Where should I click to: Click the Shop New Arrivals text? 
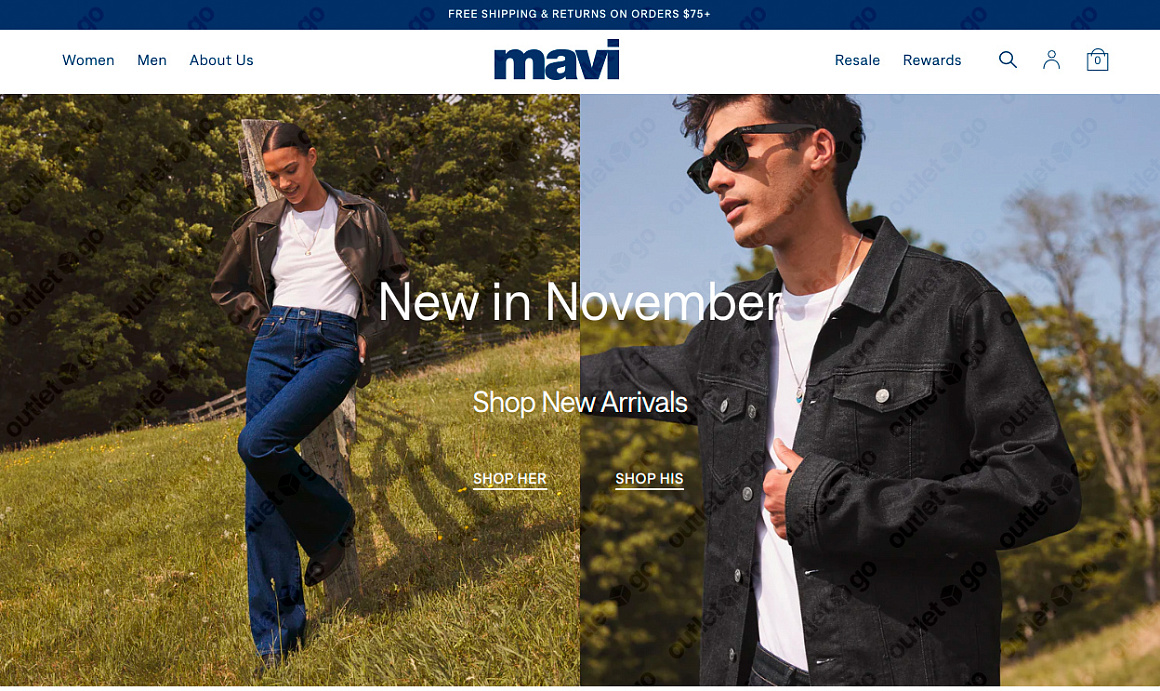tap(580, 402)
